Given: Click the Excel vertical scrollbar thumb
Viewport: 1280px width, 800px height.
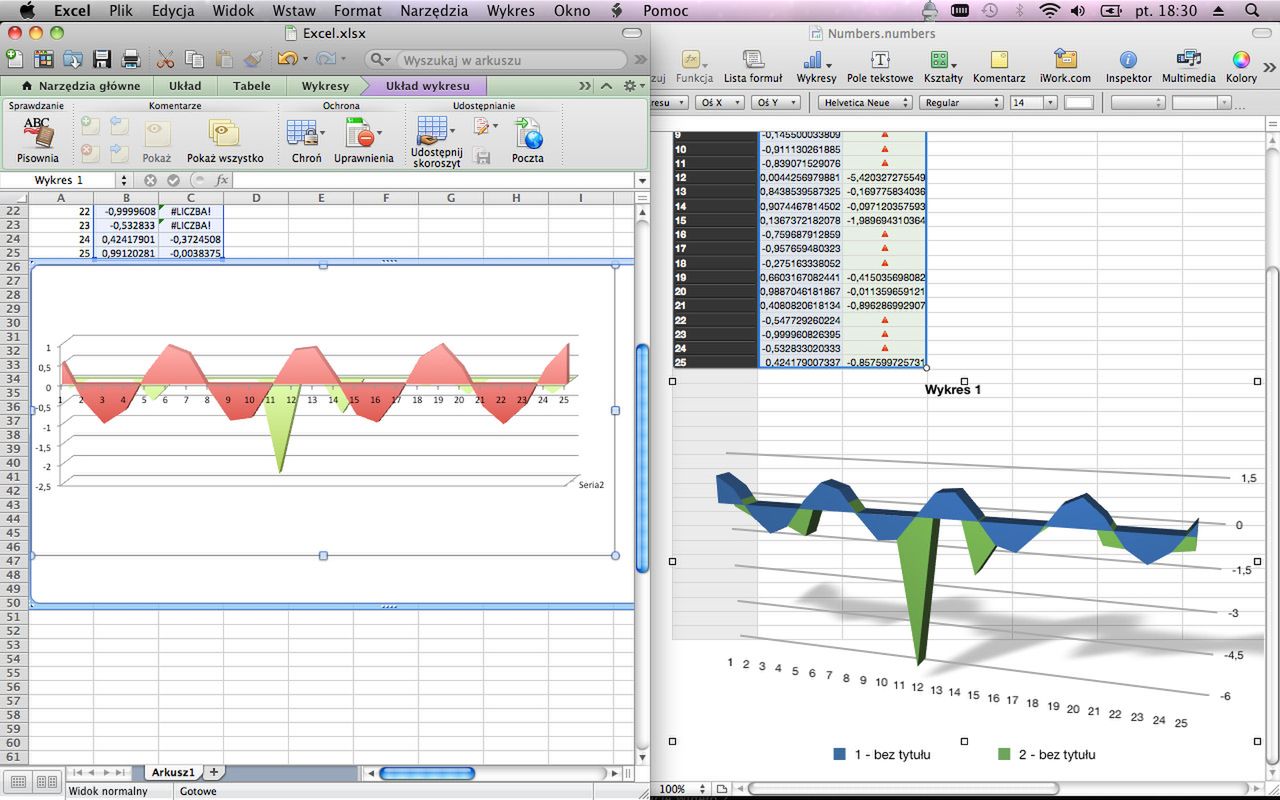Looking at the screenshot, I should tap(642, 457).
